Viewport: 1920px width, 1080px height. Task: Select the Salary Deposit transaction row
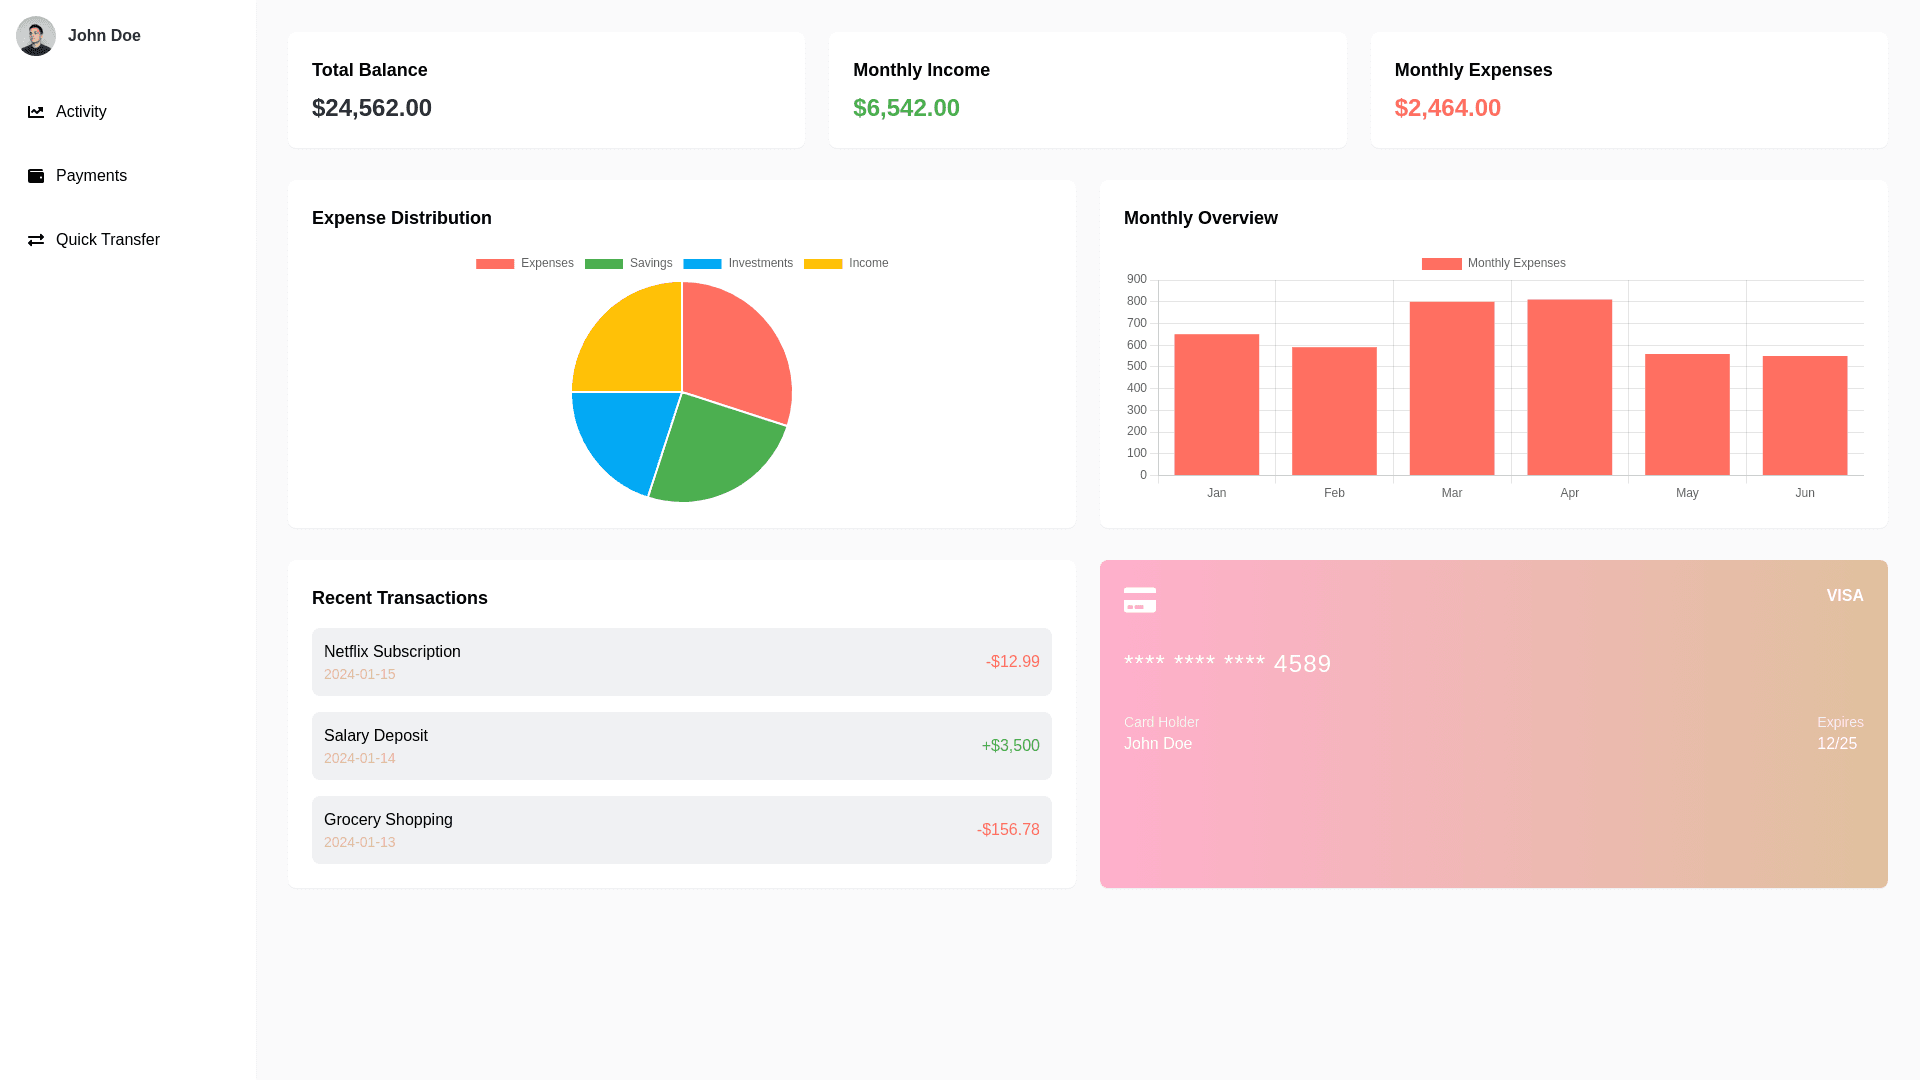681,745
